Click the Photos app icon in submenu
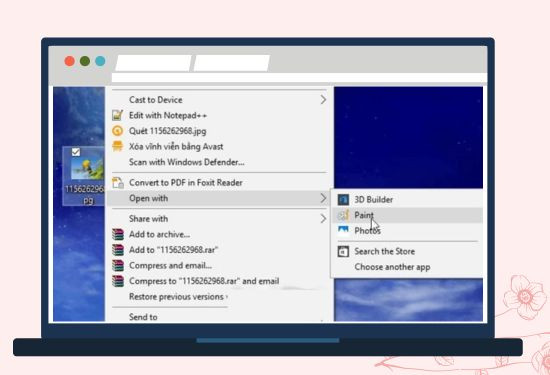This screenshot has height=375, width=550. (343, 230)
